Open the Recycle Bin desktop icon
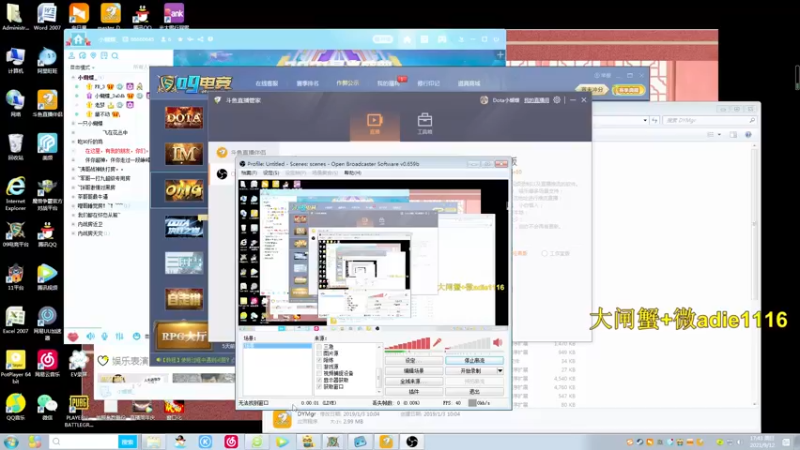800x450 pixels. click(15, 147)
